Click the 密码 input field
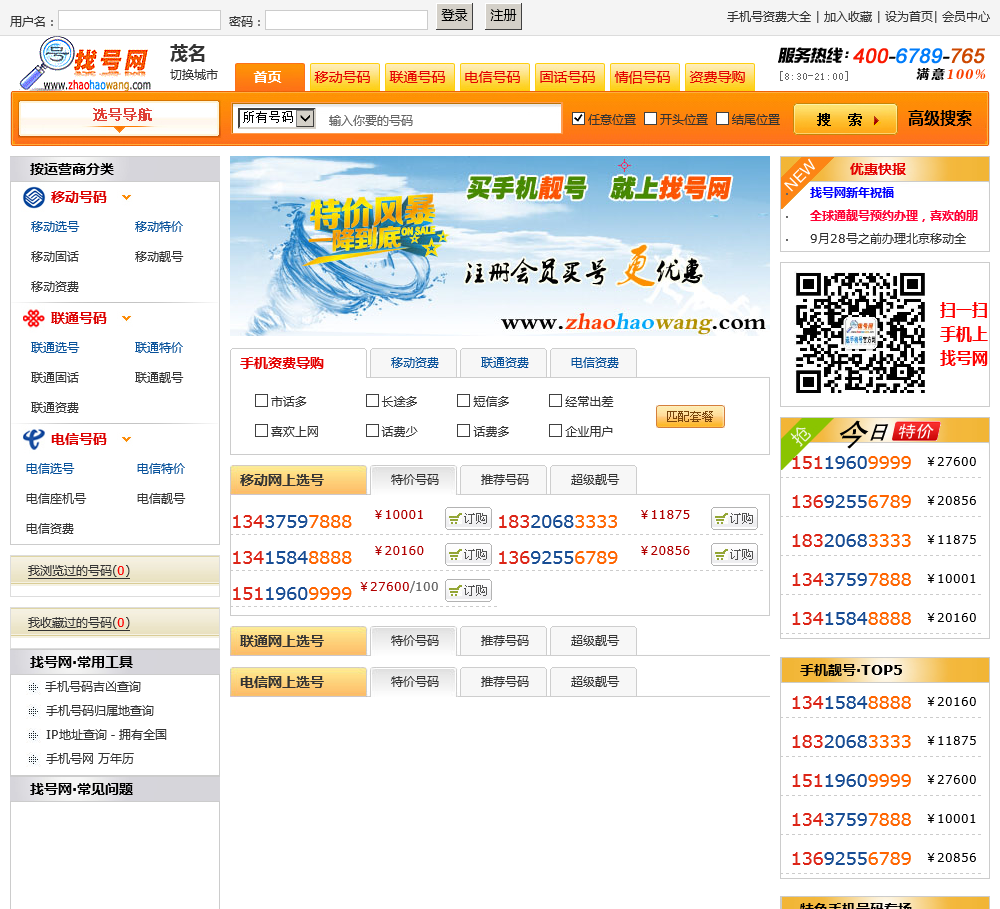Screen dimensions: 1000x909 (346, 20)
